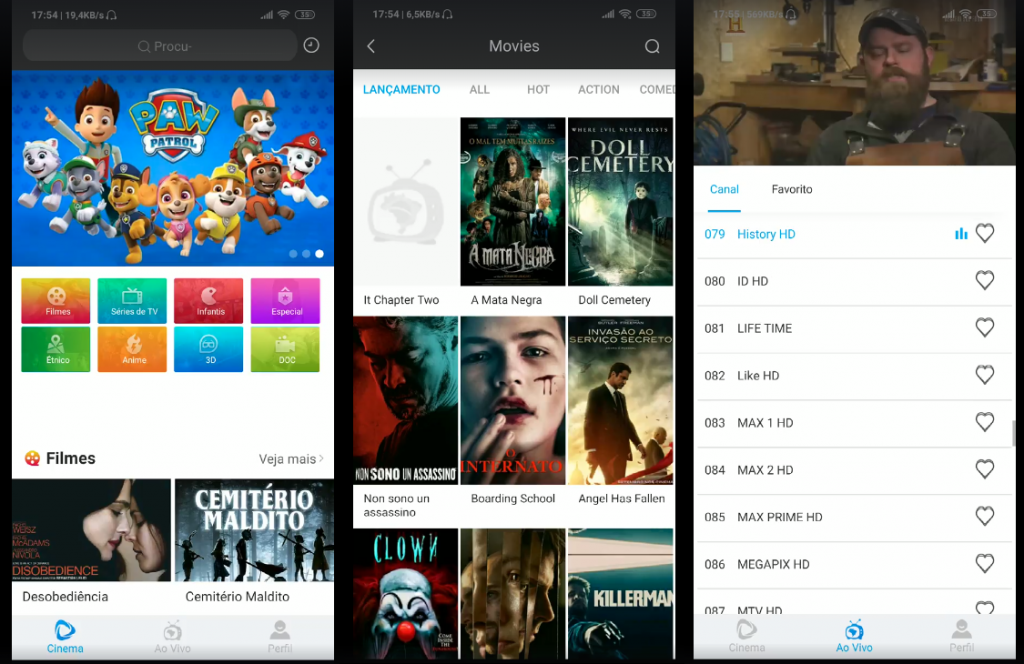
Task: Select Cinema in the home screen's bottom bar
Action: pos(65,637)
